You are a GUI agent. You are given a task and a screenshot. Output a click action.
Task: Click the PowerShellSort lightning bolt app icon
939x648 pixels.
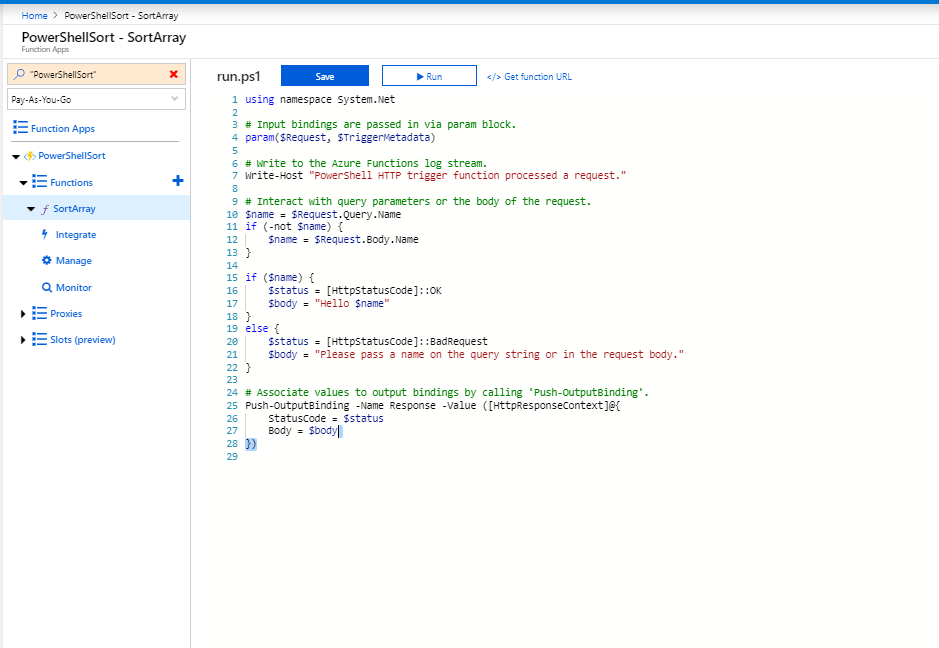[29, 156]
